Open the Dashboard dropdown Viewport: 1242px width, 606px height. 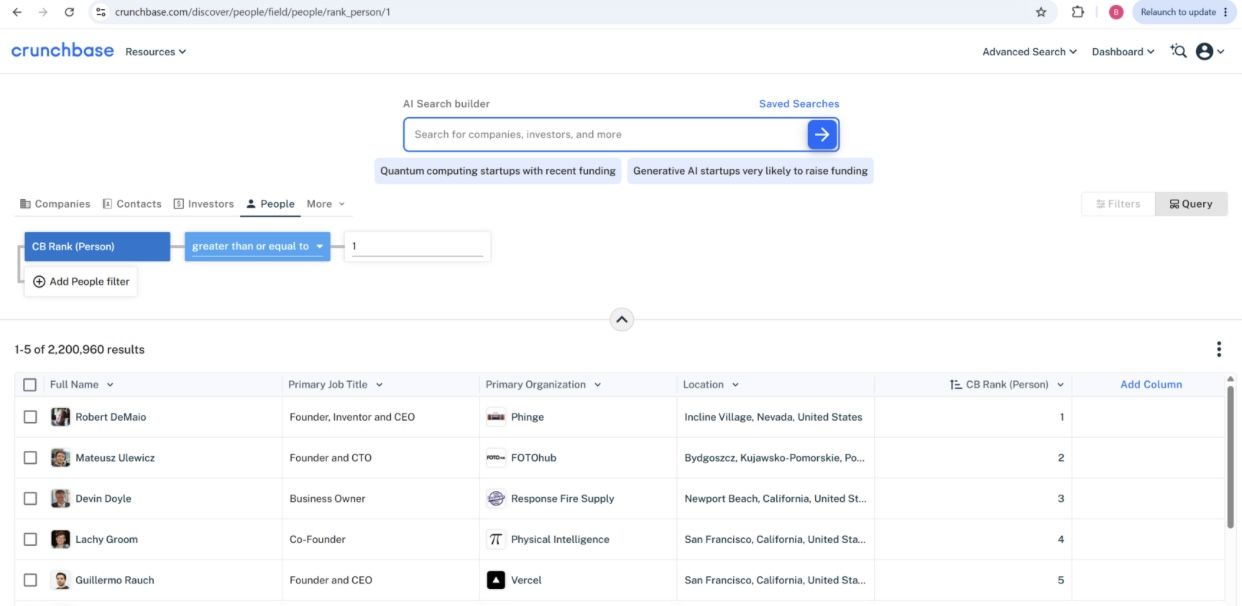coord(1123,52)
